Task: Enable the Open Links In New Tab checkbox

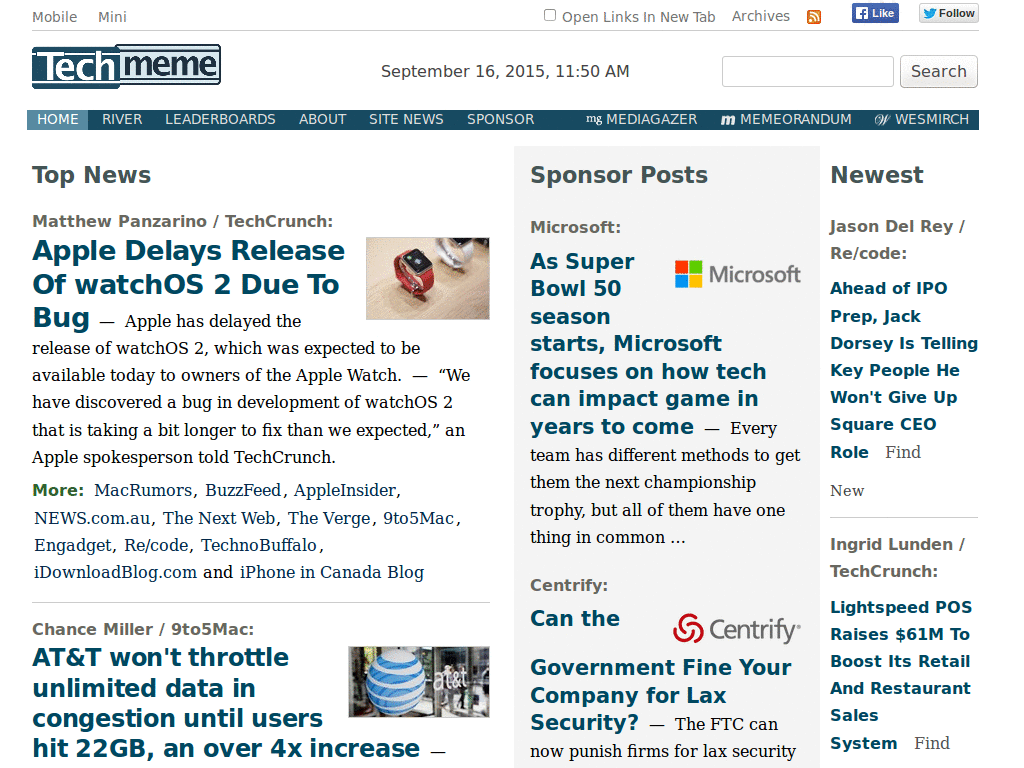Action: pos(549,15)
